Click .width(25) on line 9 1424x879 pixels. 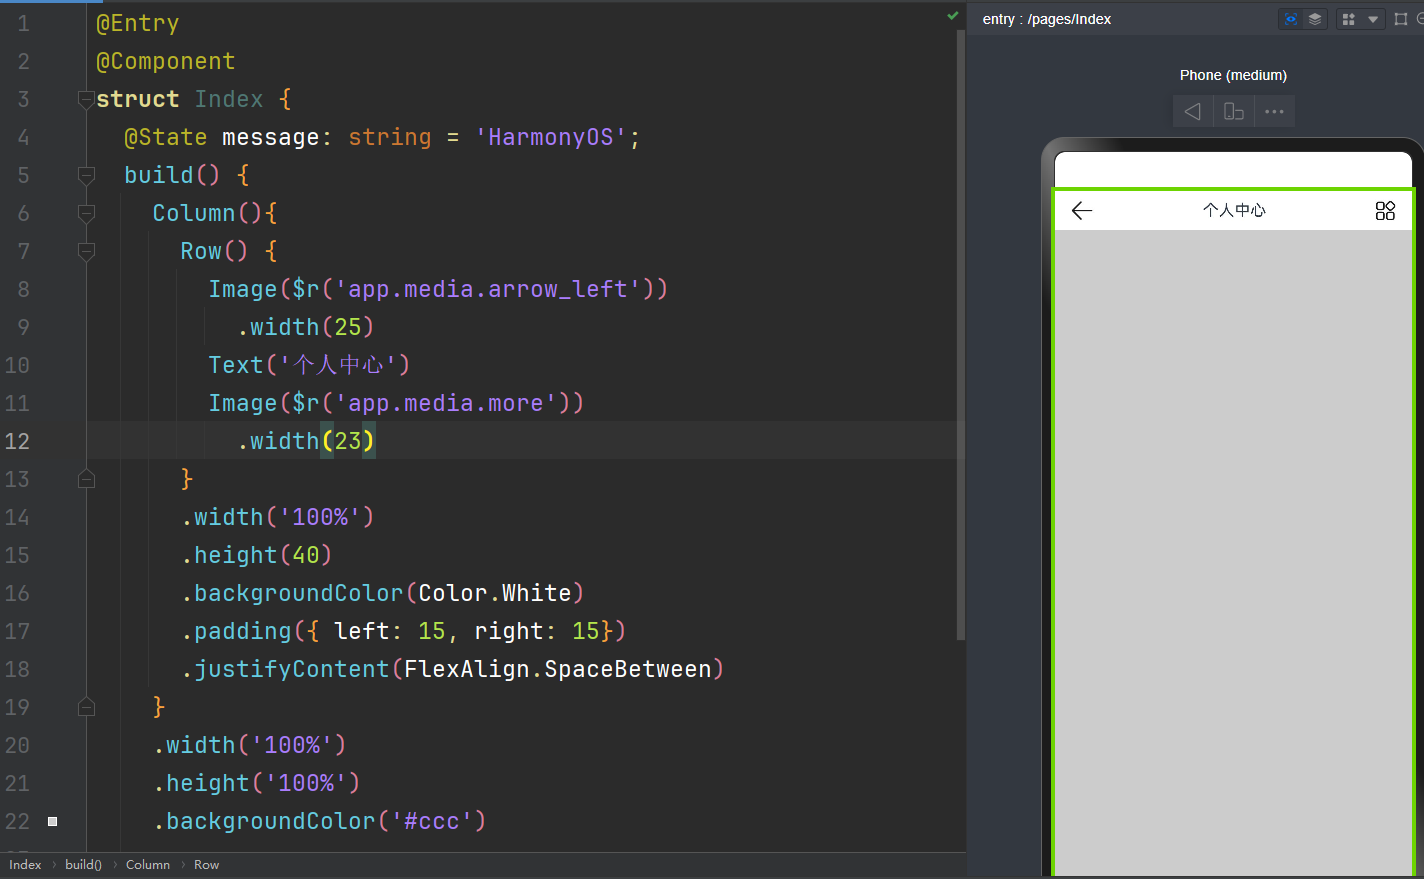click(x=306, y=327)
